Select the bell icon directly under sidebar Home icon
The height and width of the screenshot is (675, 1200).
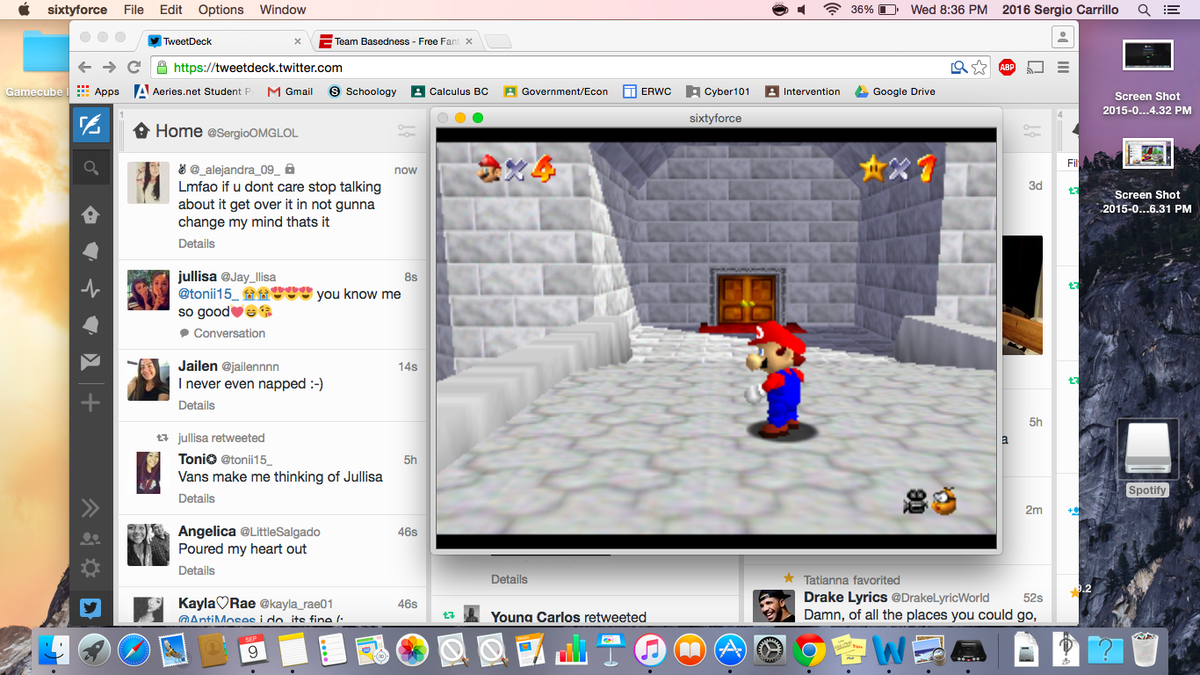90,250
